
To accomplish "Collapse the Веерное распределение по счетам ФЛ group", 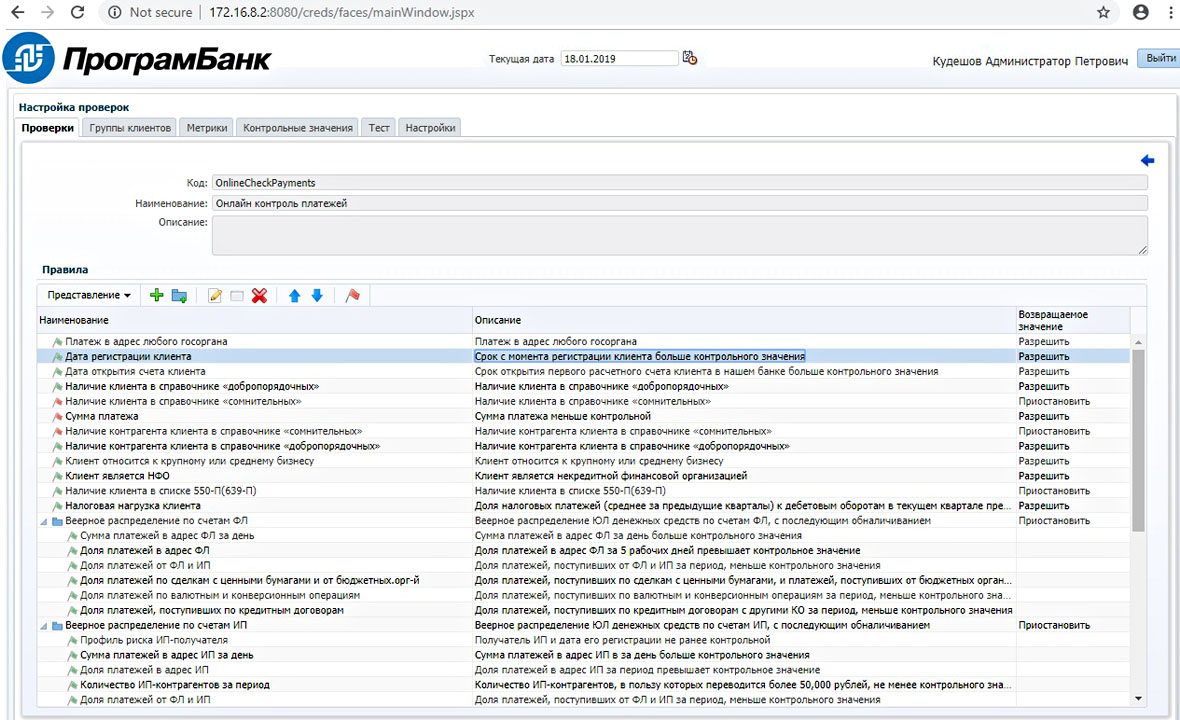I will [43, 521].
